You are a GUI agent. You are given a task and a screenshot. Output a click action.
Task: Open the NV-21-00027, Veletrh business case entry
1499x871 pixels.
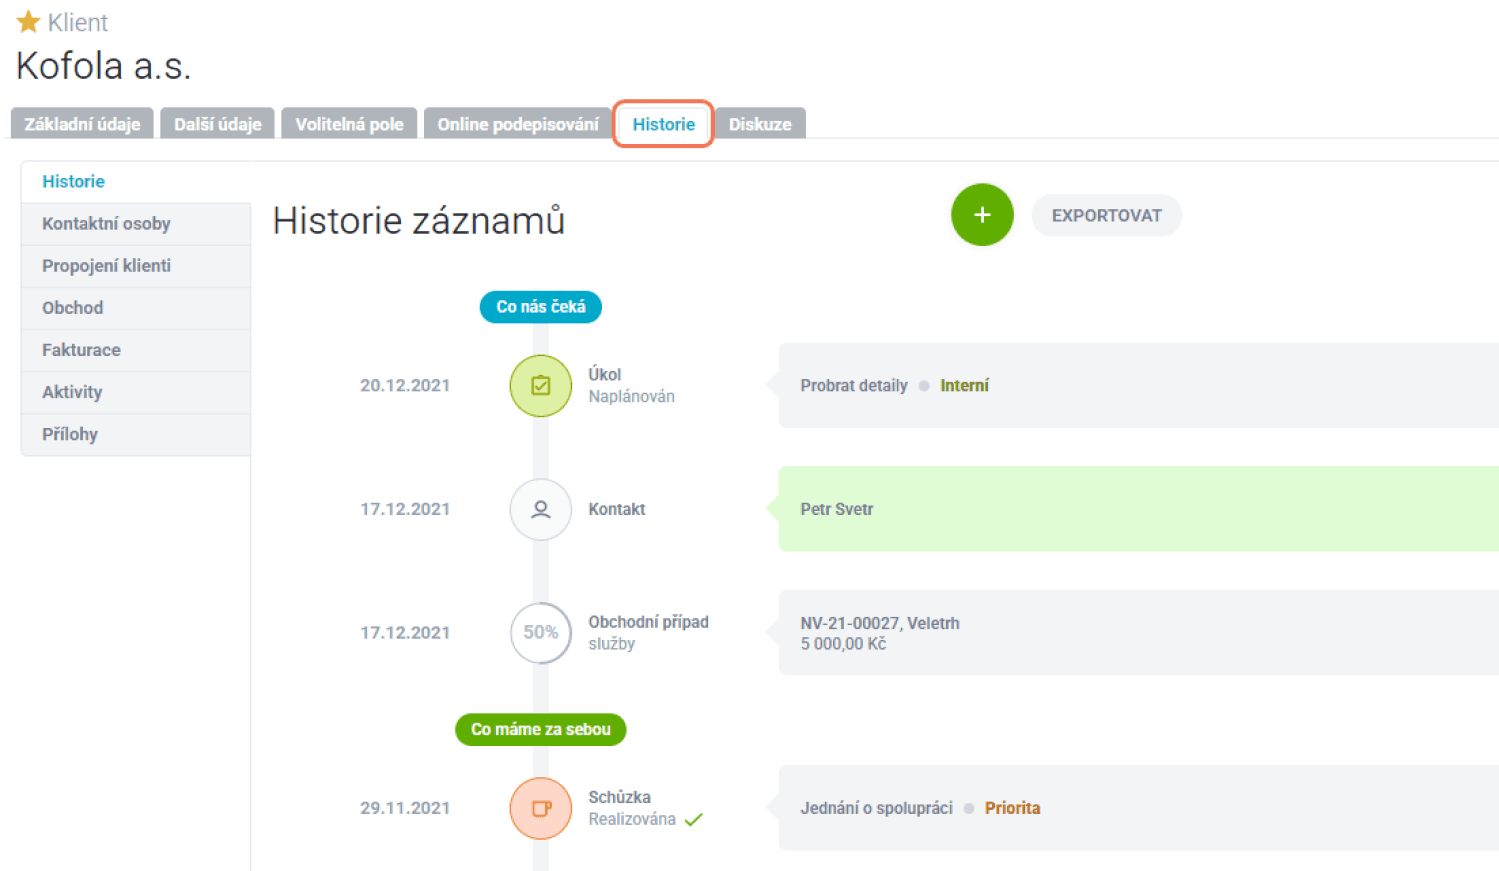click(879, 624)
